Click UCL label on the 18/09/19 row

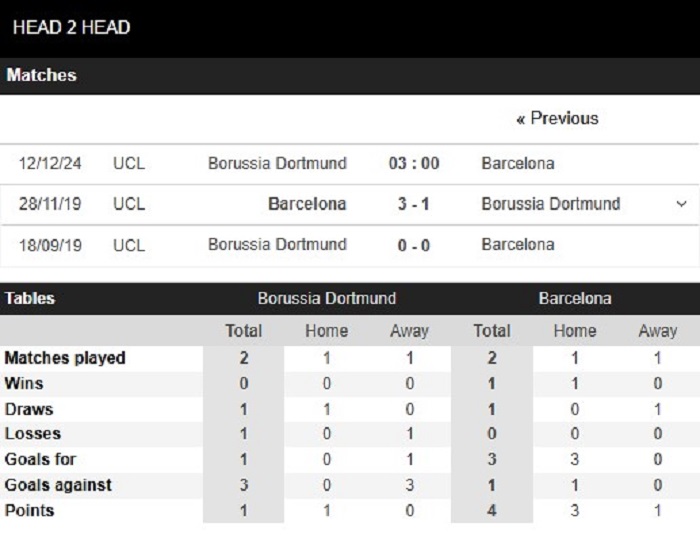pyautogui.click(x=129, y=245)
